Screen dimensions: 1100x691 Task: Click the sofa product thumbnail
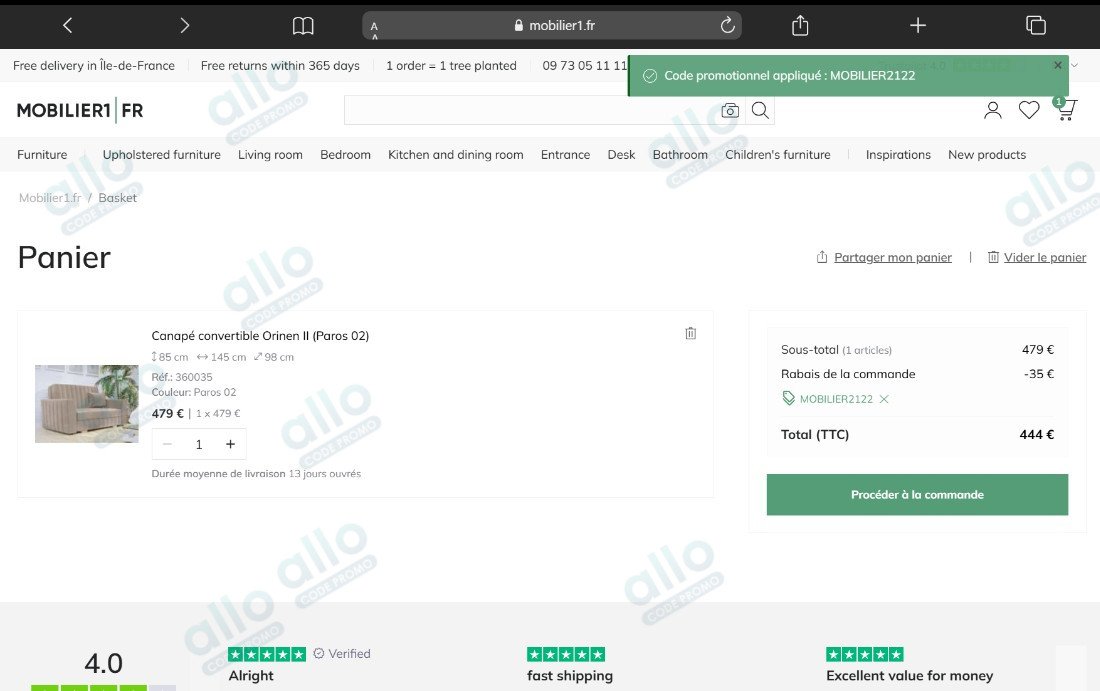click(87, 403)
